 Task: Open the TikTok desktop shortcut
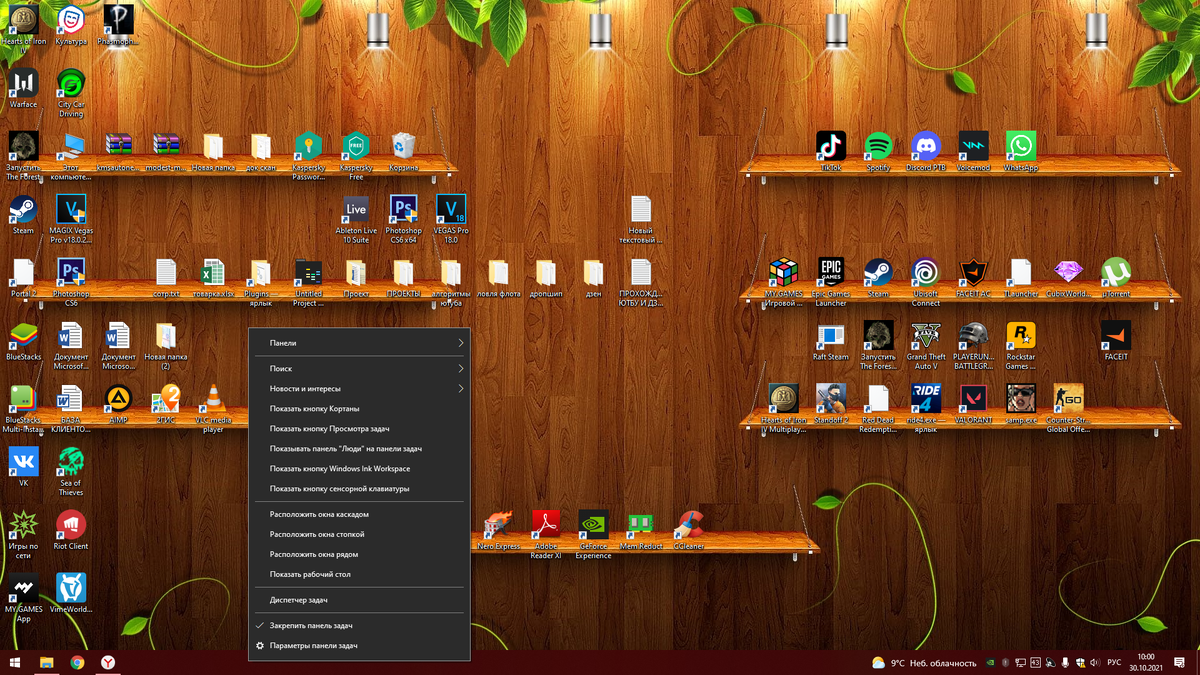pos(831,152)
